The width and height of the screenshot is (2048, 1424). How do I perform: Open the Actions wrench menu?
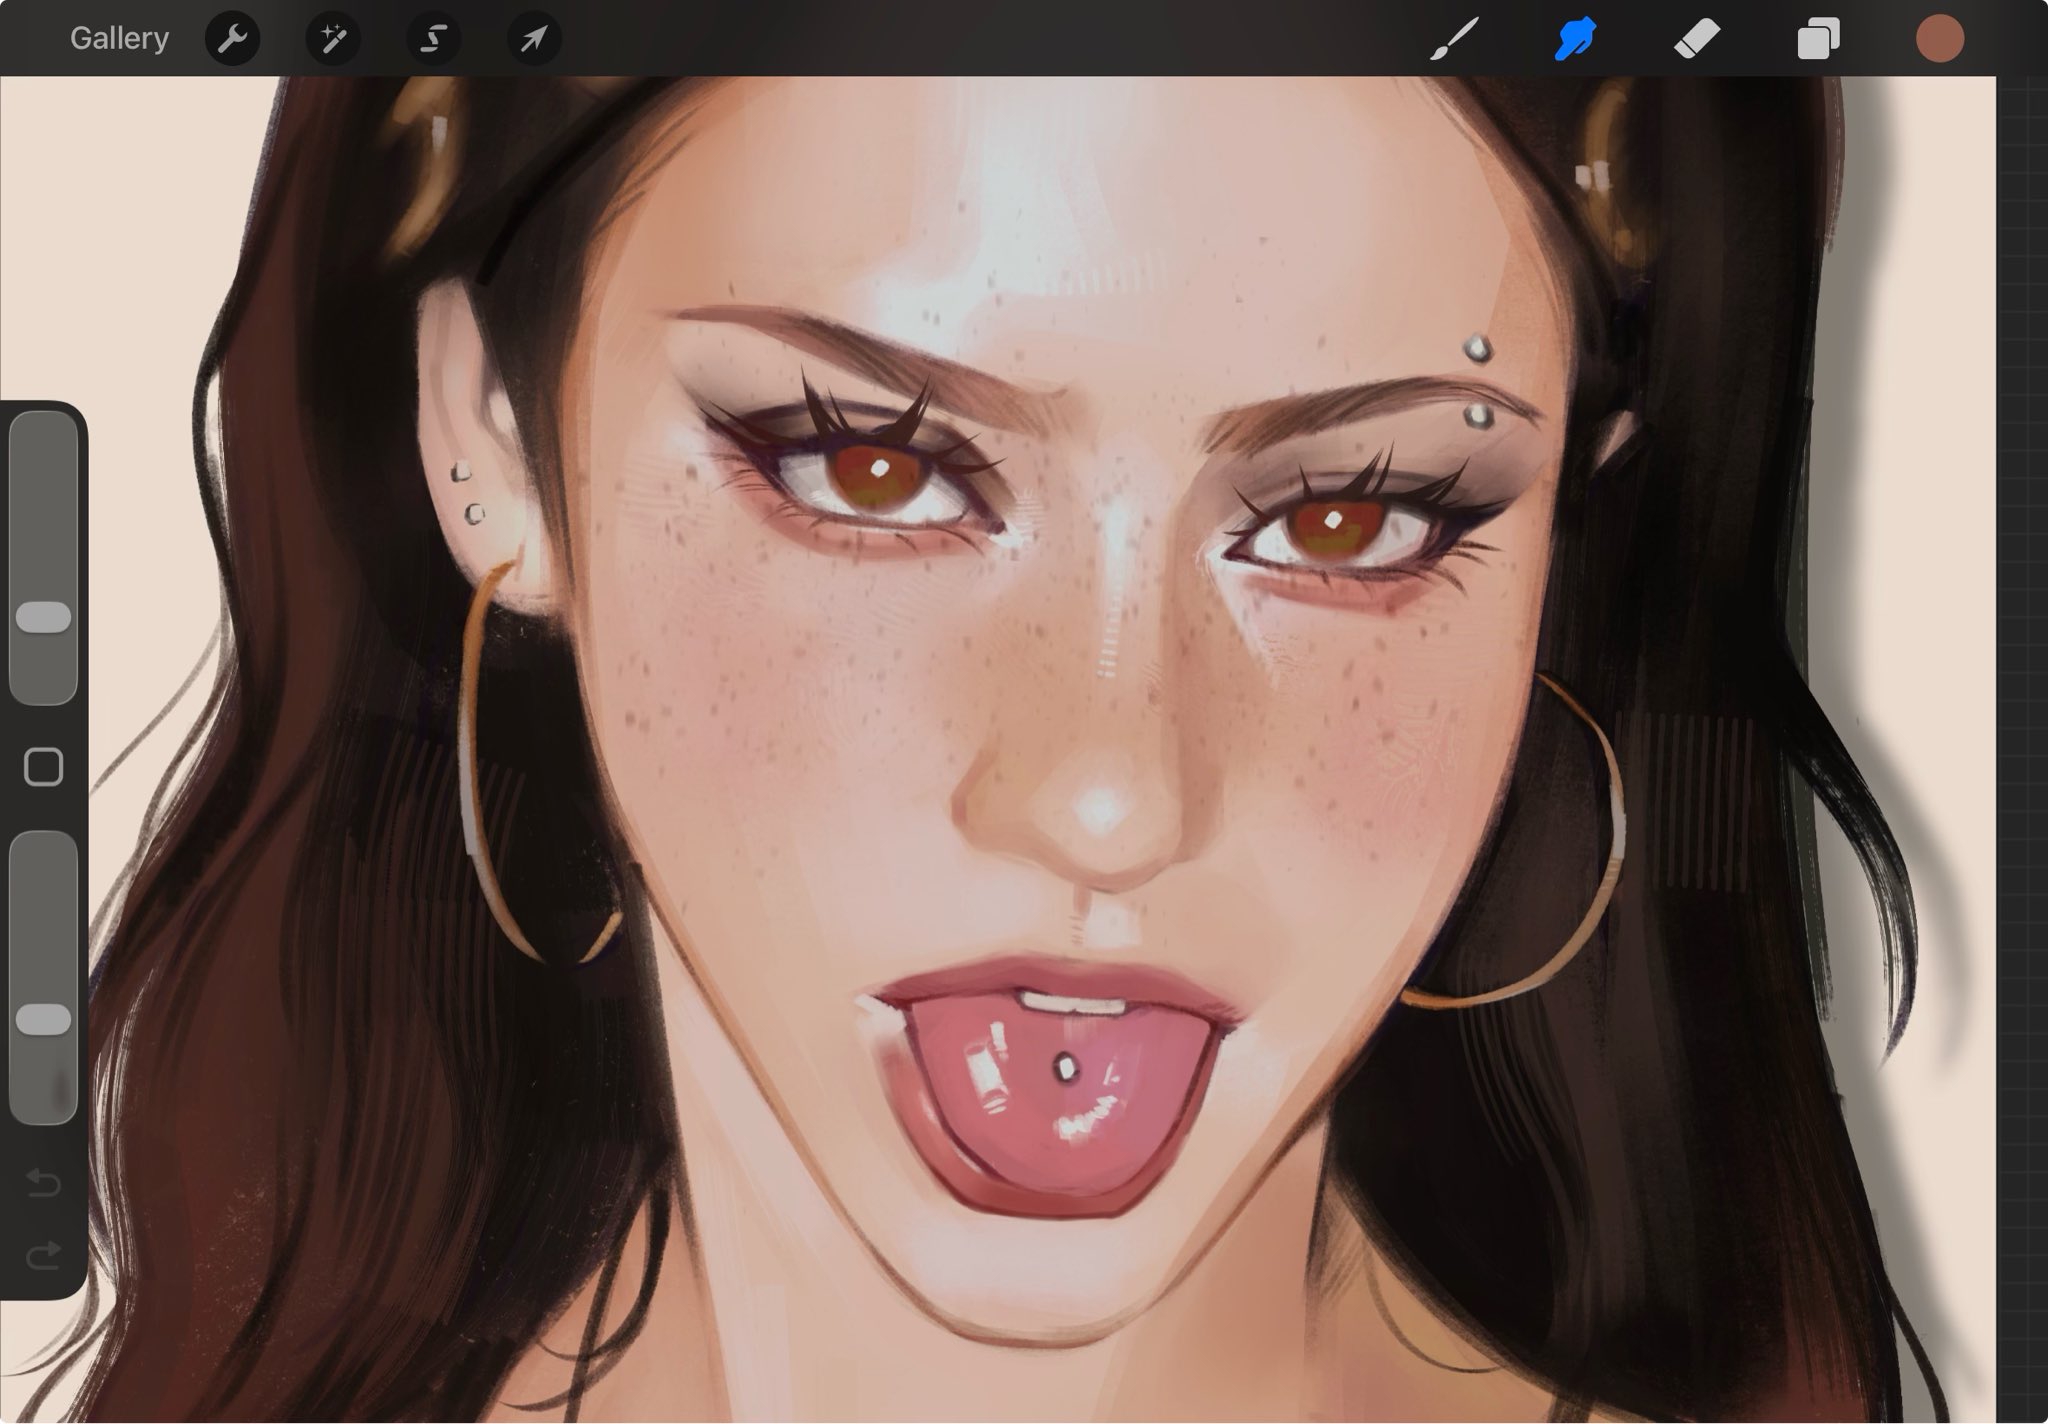coord(232,39)
